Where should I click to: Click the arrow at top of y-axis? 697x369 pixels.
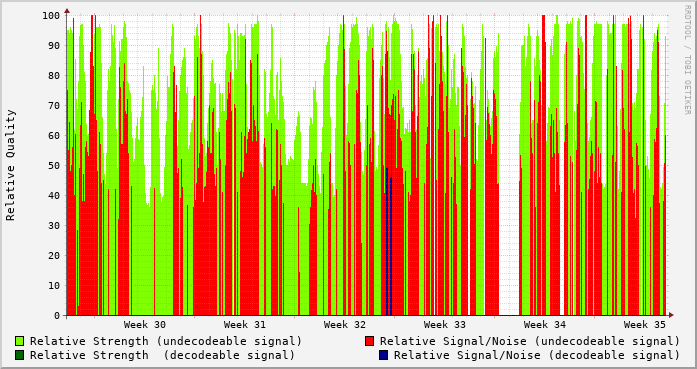(x=67, y=10)
